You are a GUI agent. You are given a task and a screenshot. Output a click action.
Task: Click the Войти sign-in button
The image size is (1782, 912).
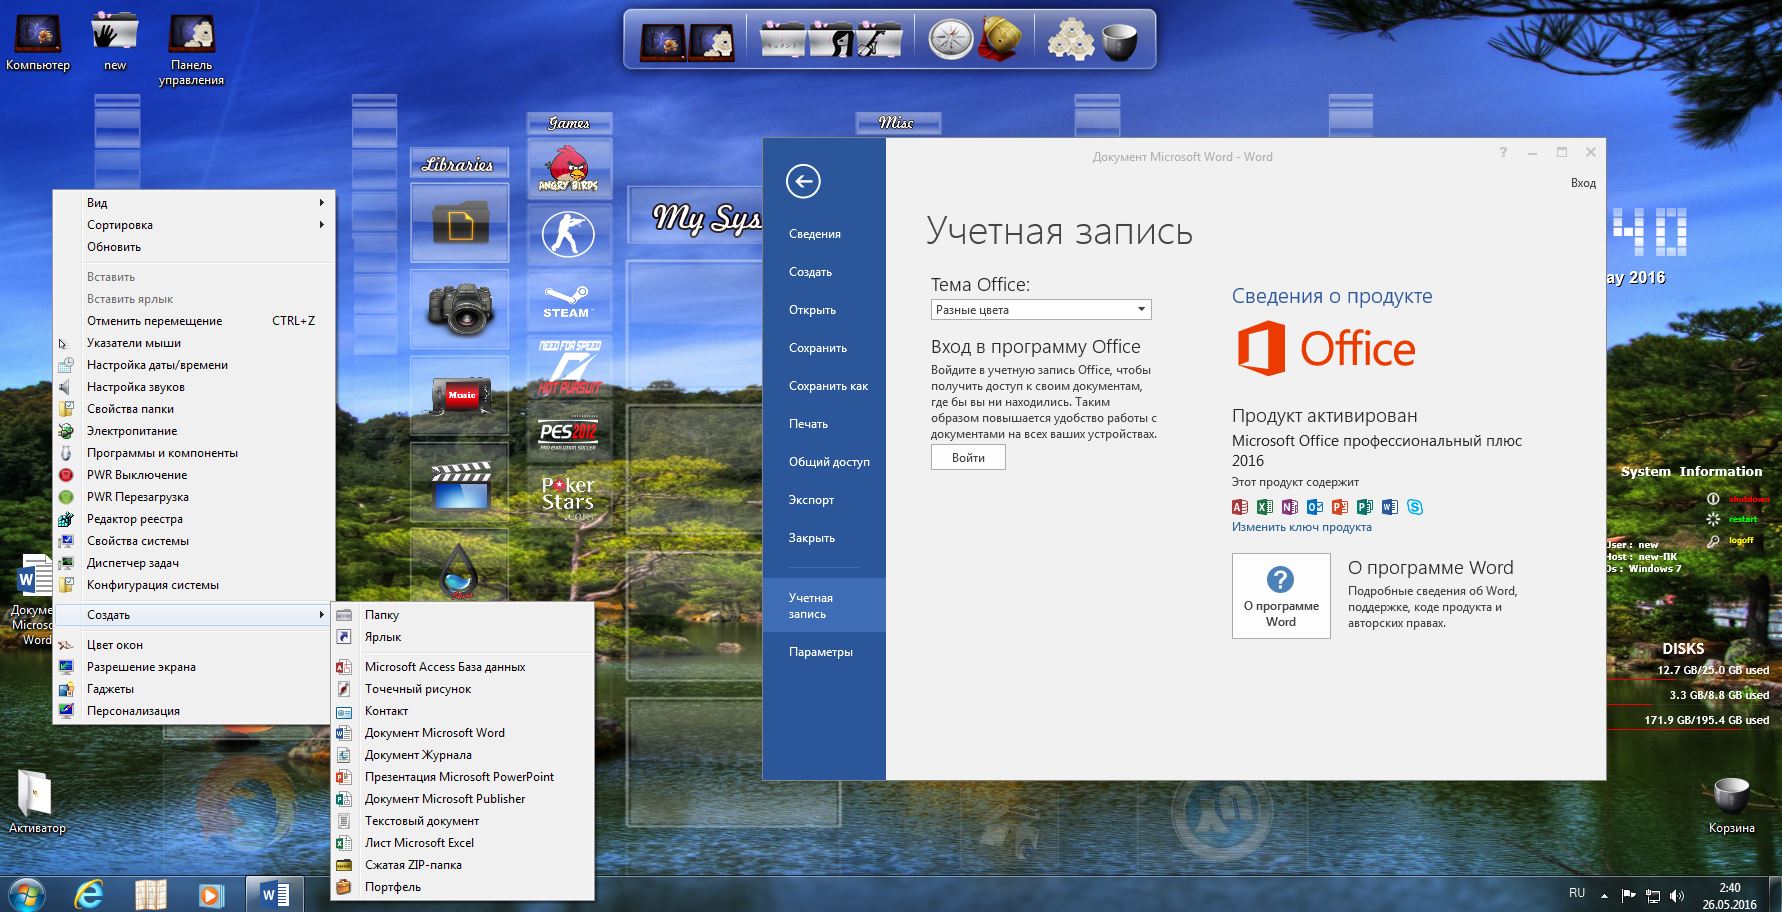[x=968, y=458]
